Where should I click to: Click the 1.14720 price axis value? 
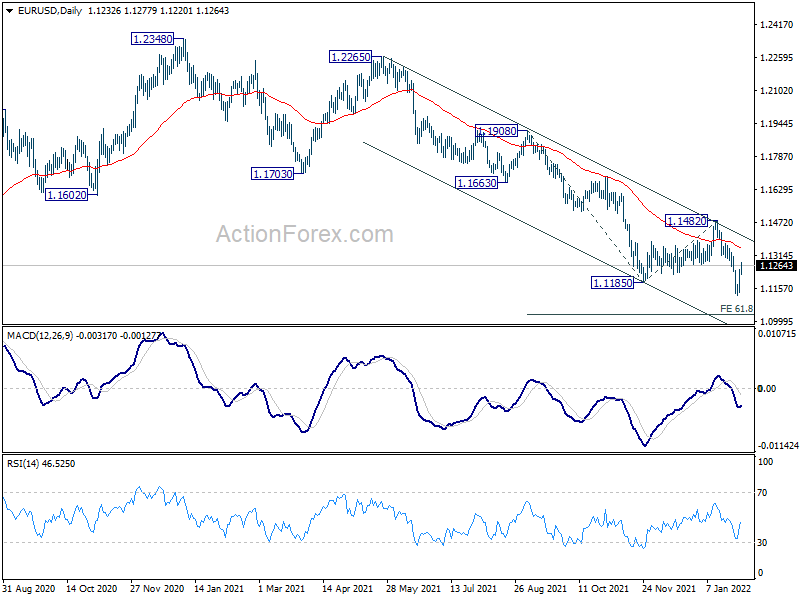click(777, 222)
